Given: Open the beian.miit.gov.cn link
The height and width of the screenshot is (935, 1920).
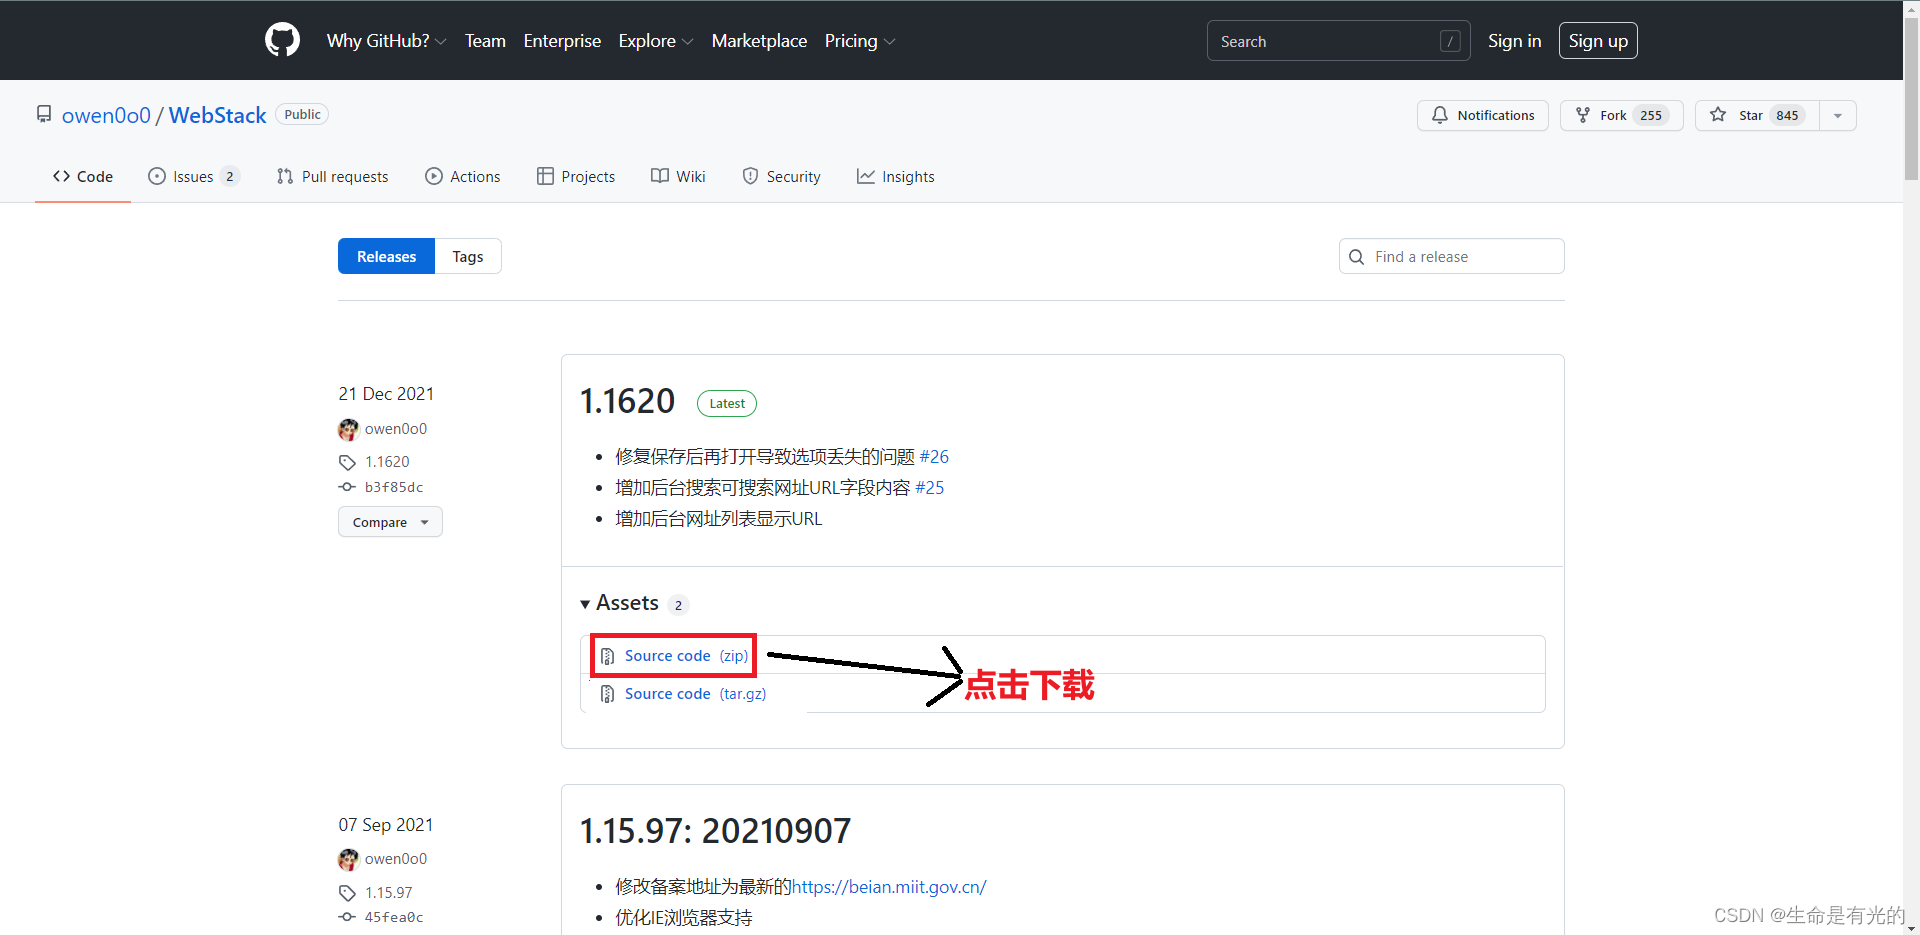Looking at the screenshot, I should (x=889, y=887).
